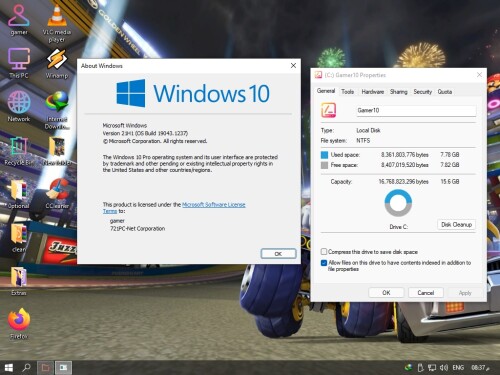
Task: Launch VLC media player desktop shortcut
Action: pos(57,23)
